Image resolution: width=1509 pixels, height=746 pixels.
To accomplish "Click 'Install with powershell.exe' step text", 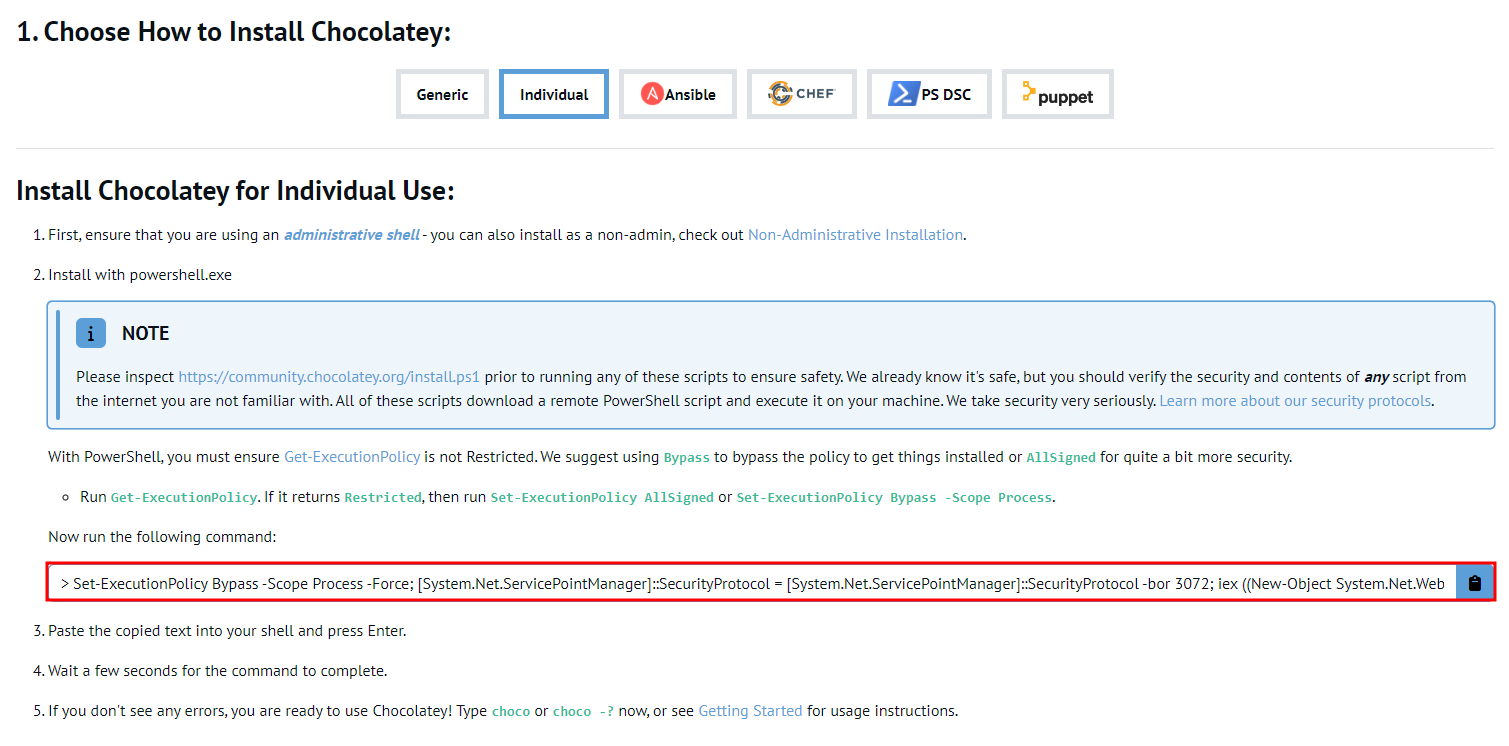I will coord(140,275).
